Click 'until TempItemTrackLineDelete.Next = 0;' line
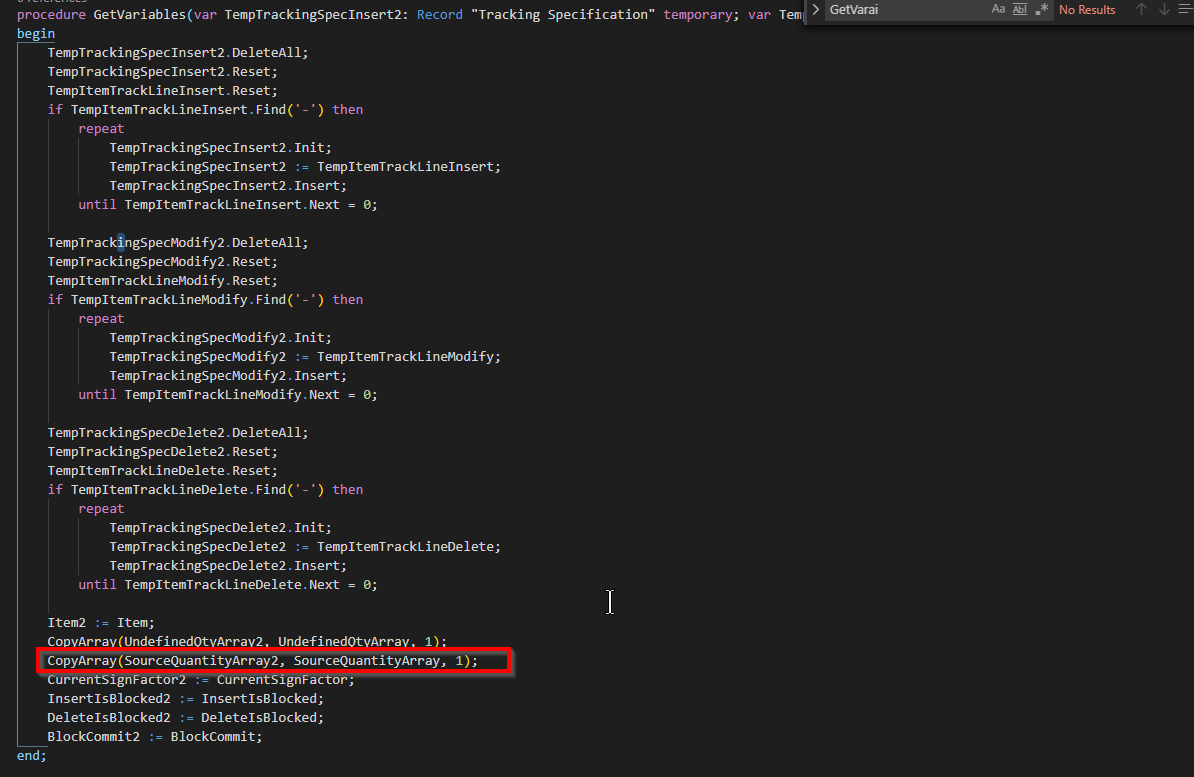 coord(228,585)
